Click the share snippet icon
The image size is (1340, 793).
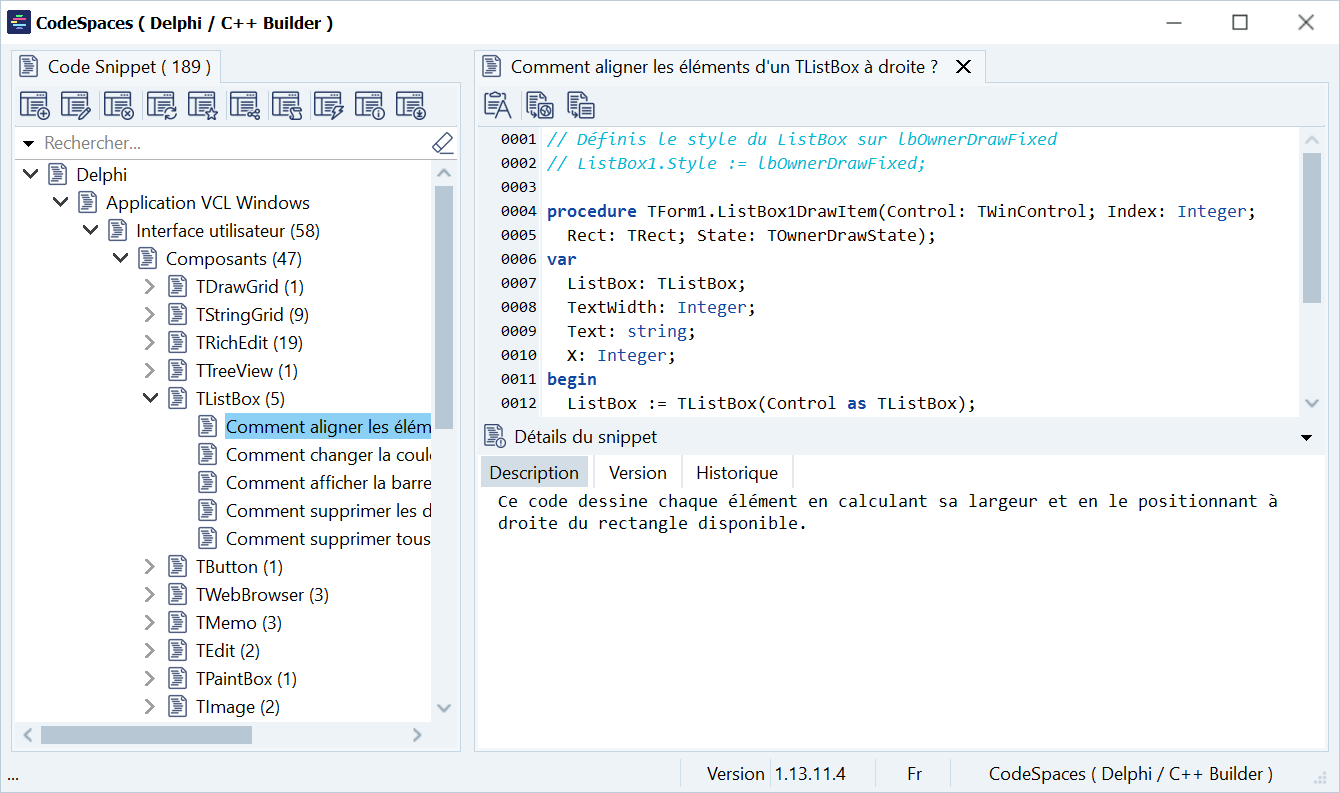tap(244, 105)
